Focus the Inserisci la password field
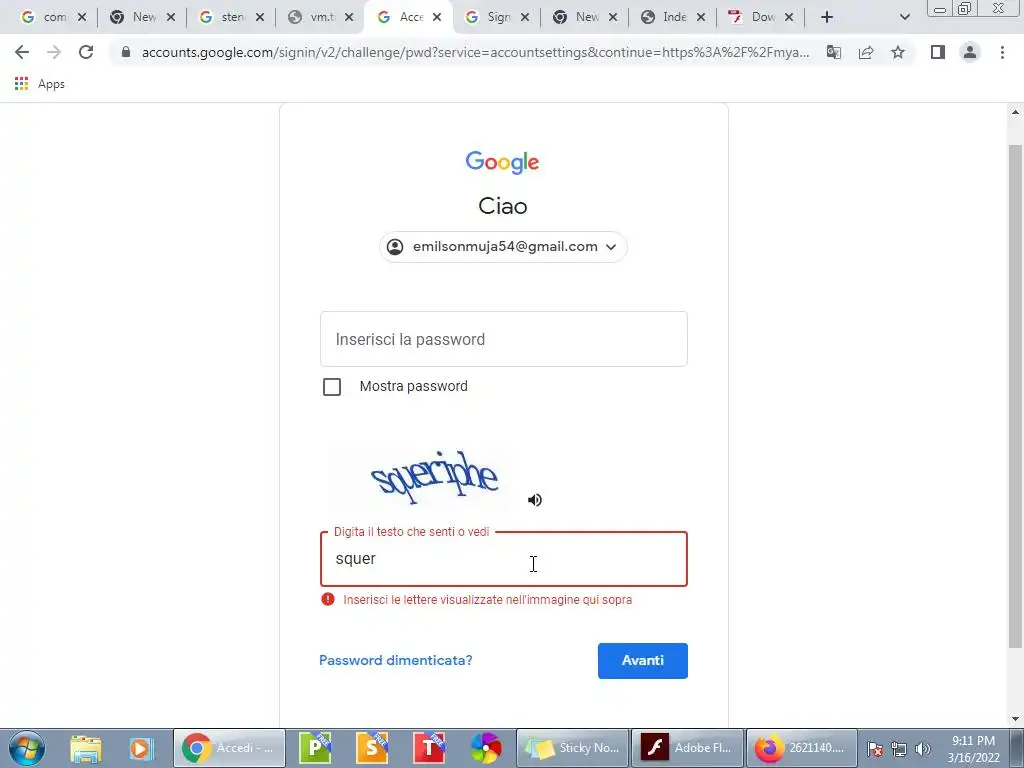The height and width of the screenshot is (768, 1024). tap(504, 339)
